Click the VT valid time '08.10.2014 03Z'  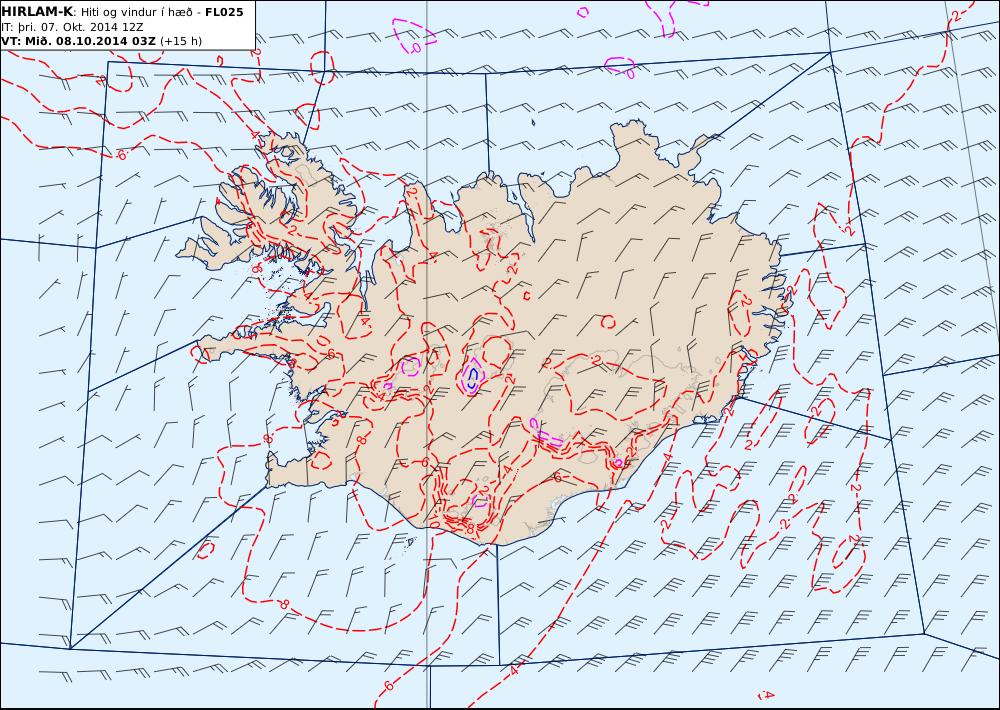(x=106, y=41)
